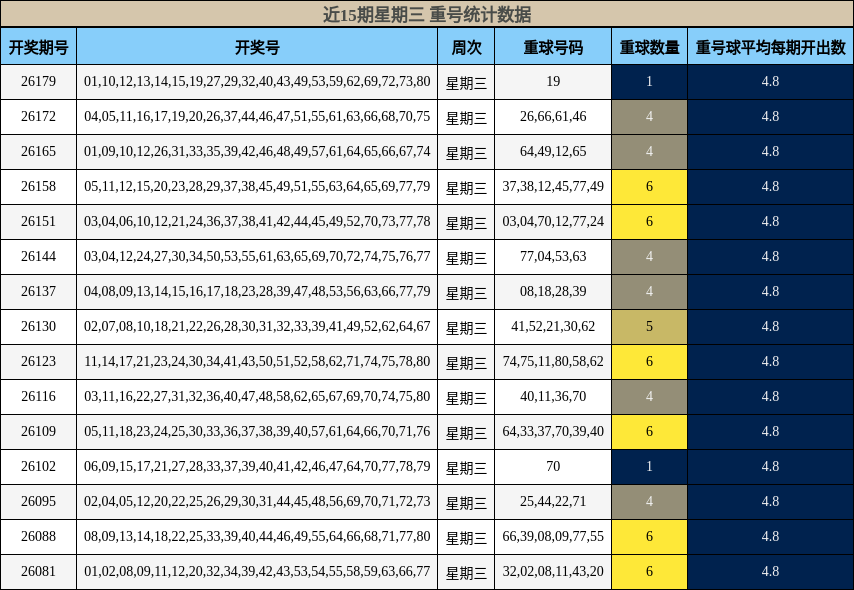Click the 重球数量 column header
The width and height of the screenshot is (854, 590).
coord(649,46)
